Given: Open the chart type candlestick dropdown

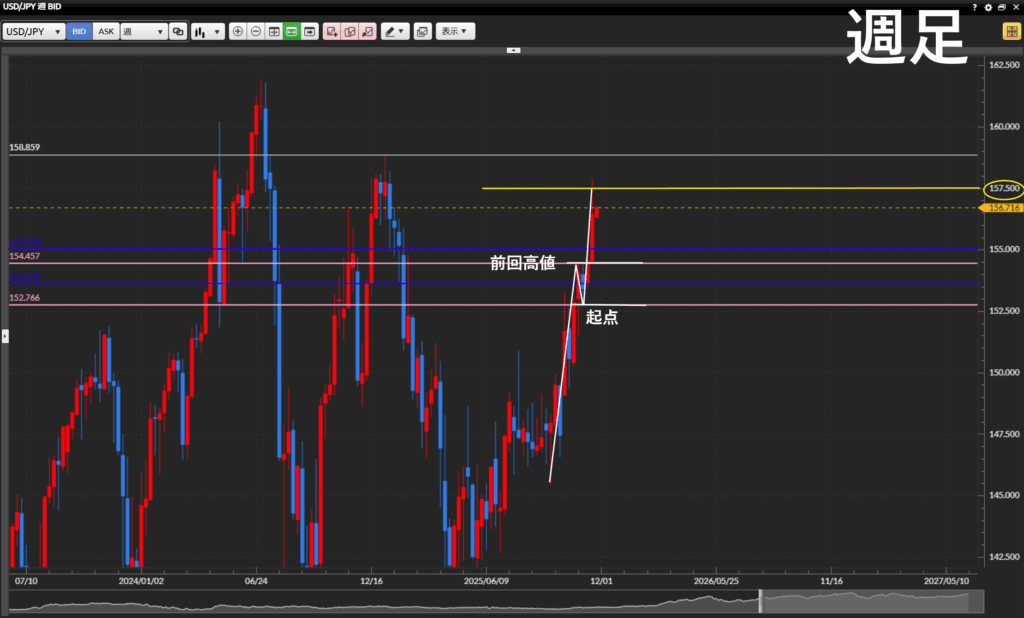Looking at the screenshot, I should (x=207, y=31).
